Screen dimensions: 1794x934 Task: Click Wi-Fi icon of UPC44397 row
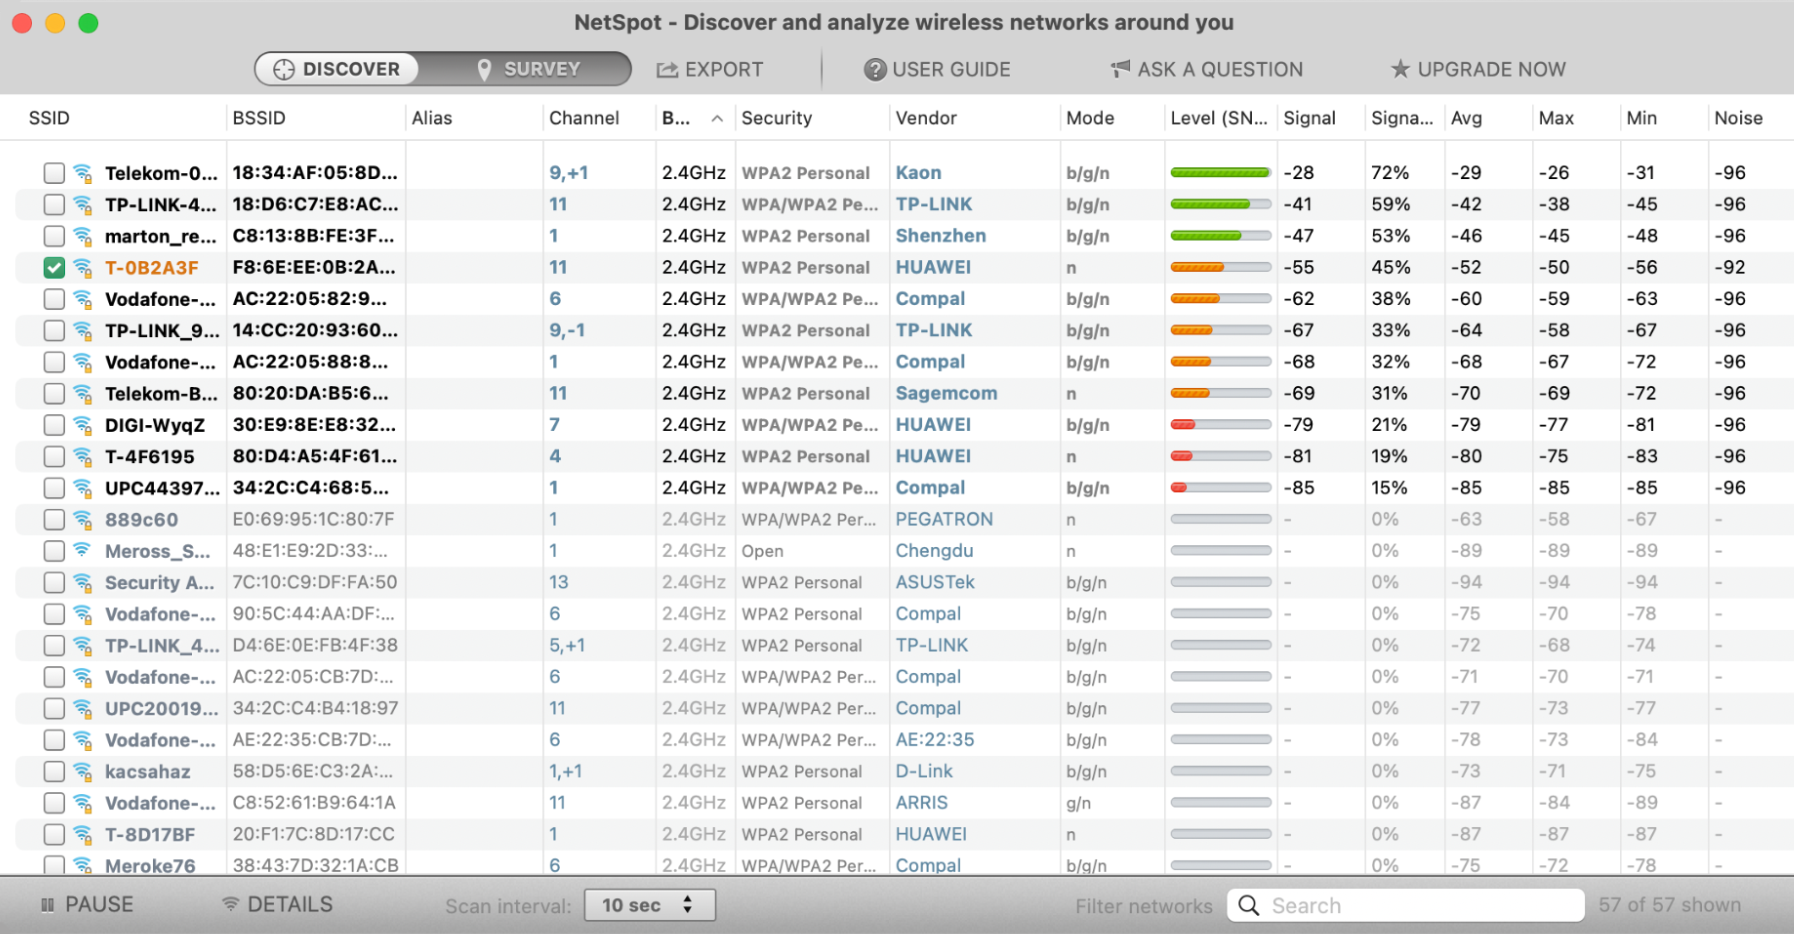(83, 488)
